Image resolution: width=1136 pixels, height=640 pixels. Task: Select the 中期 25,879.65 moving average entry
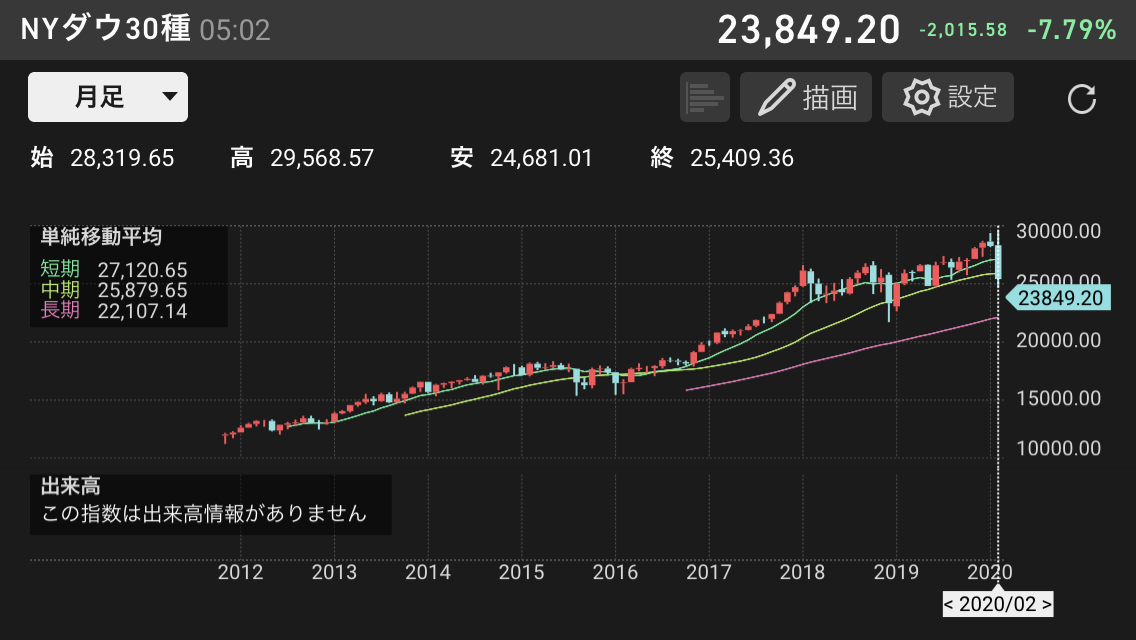pos(114,290)
